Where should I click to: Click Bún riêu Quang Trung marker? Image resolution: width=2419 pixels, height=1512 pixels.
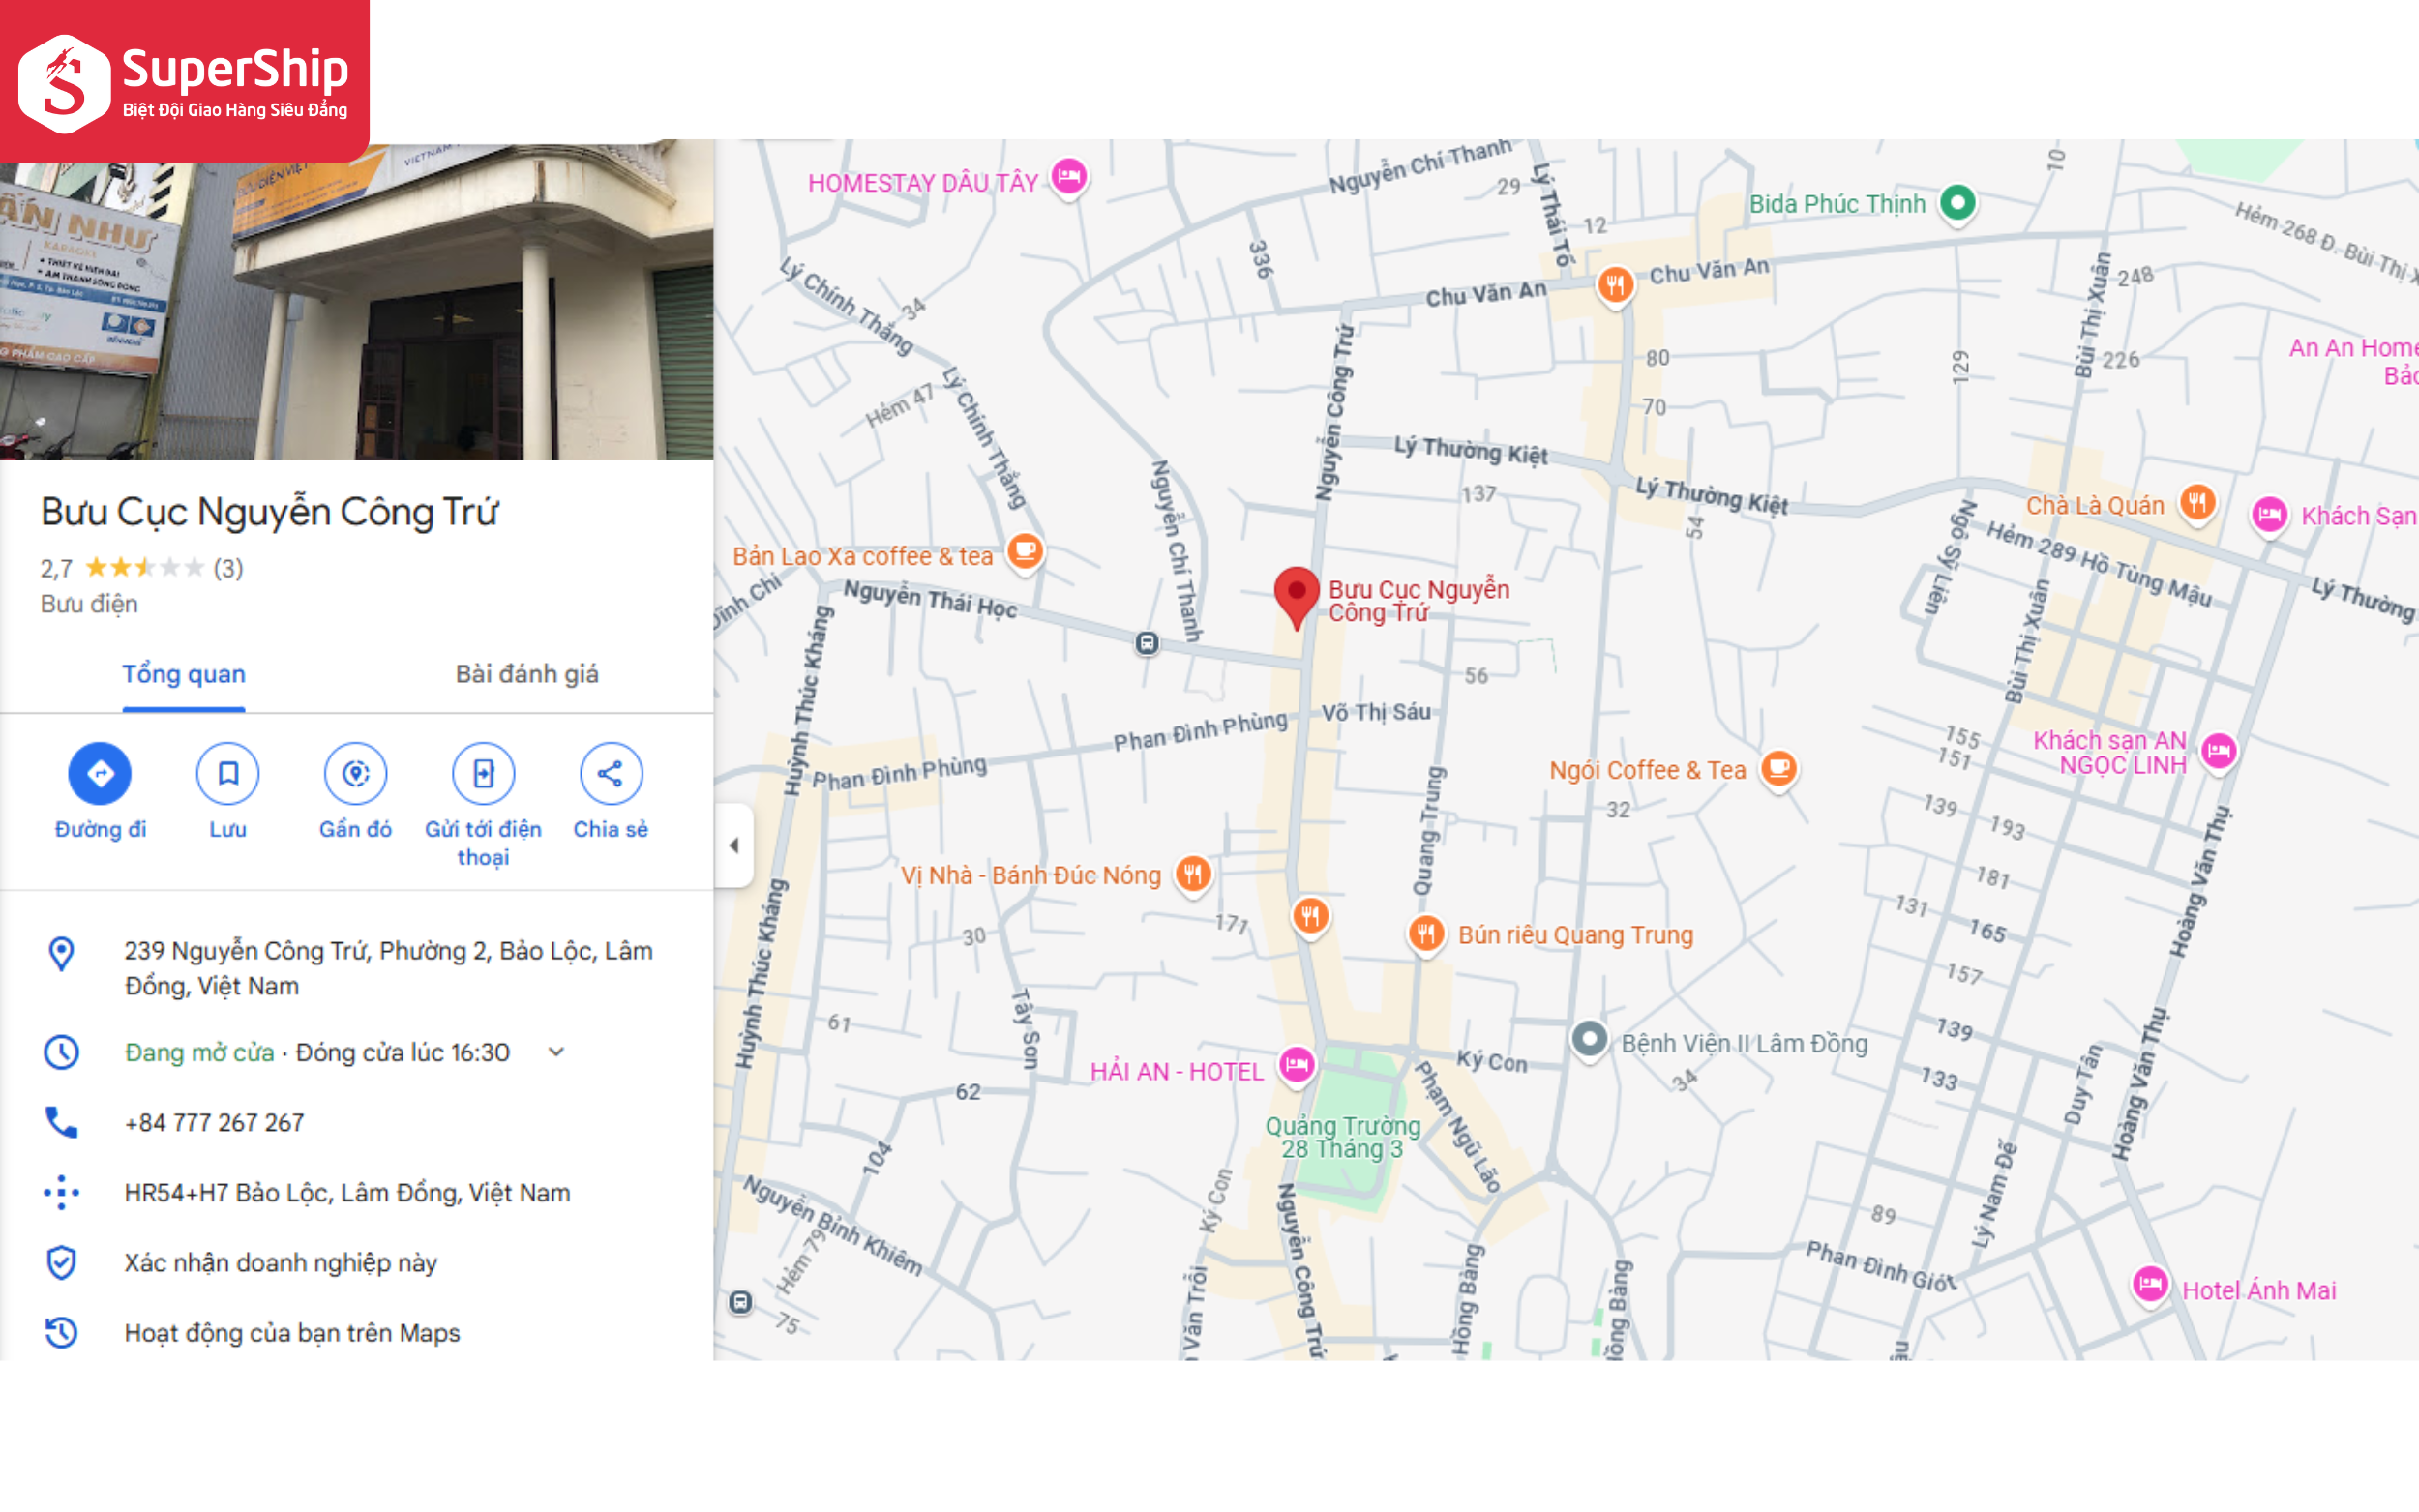click(1426, 935)
